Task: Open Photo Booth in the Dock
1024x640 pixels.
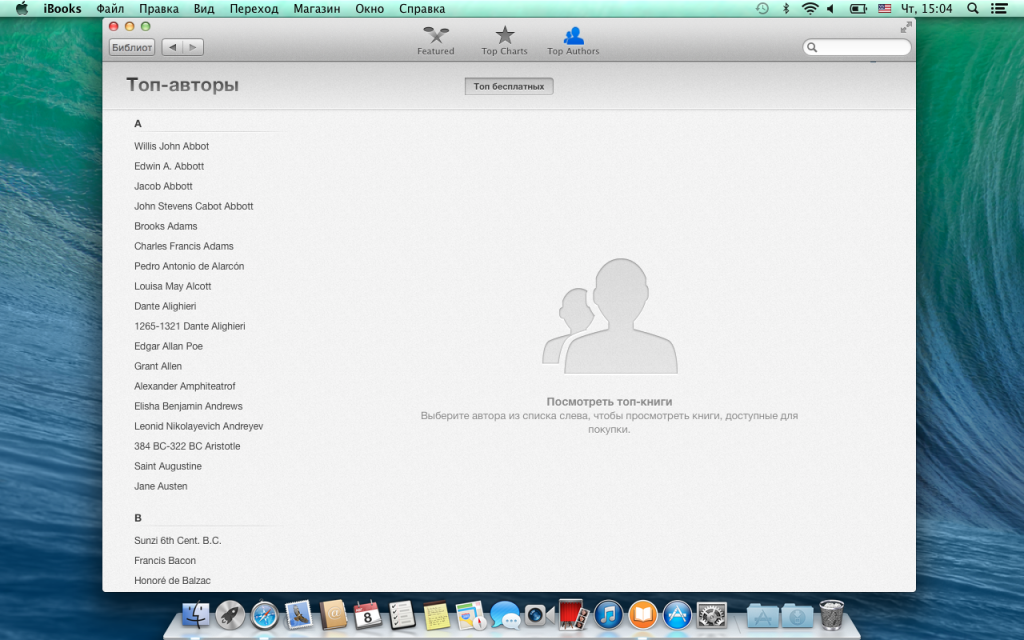Action: (x=574, y=615)
